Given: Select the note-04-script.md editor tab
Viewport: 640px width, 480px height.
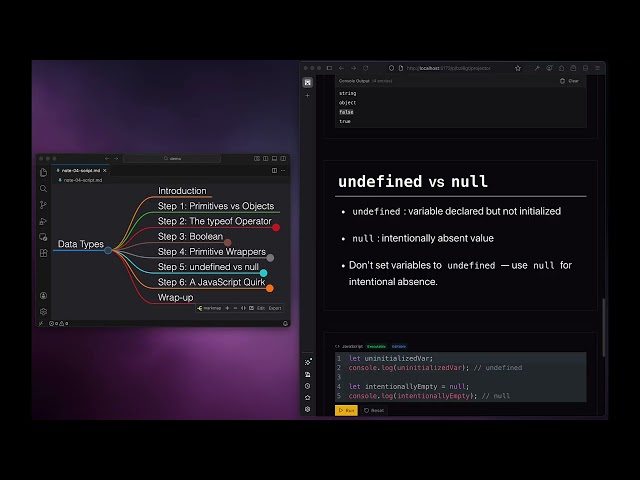Looking at the screenshot, I should point(81,170).
